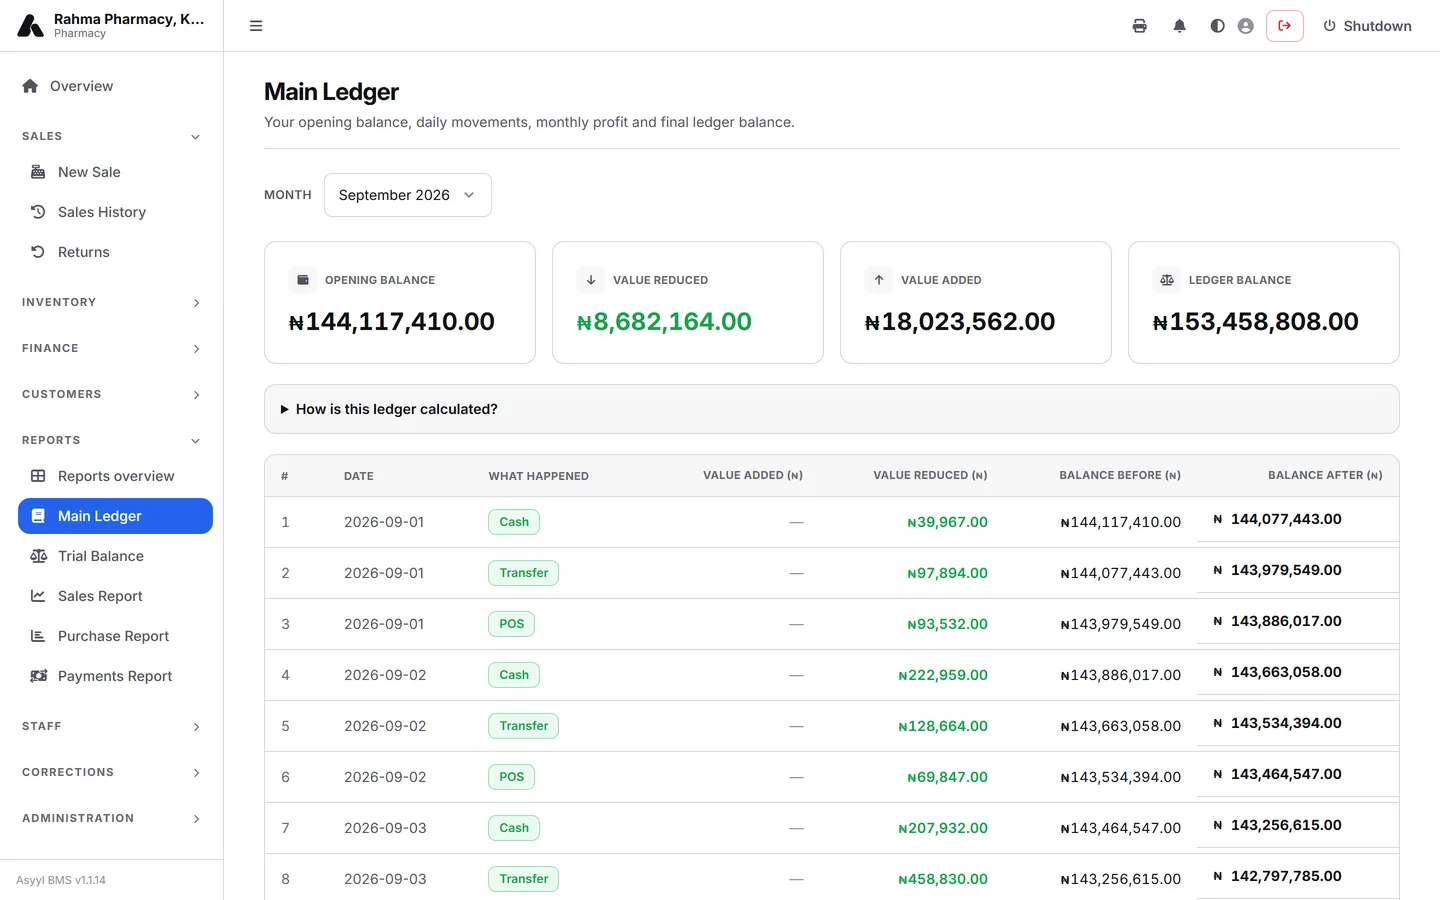Screen dimensions: 1440x900
Task: Open the September 2026 month dropdown
Action: point(407,195)
